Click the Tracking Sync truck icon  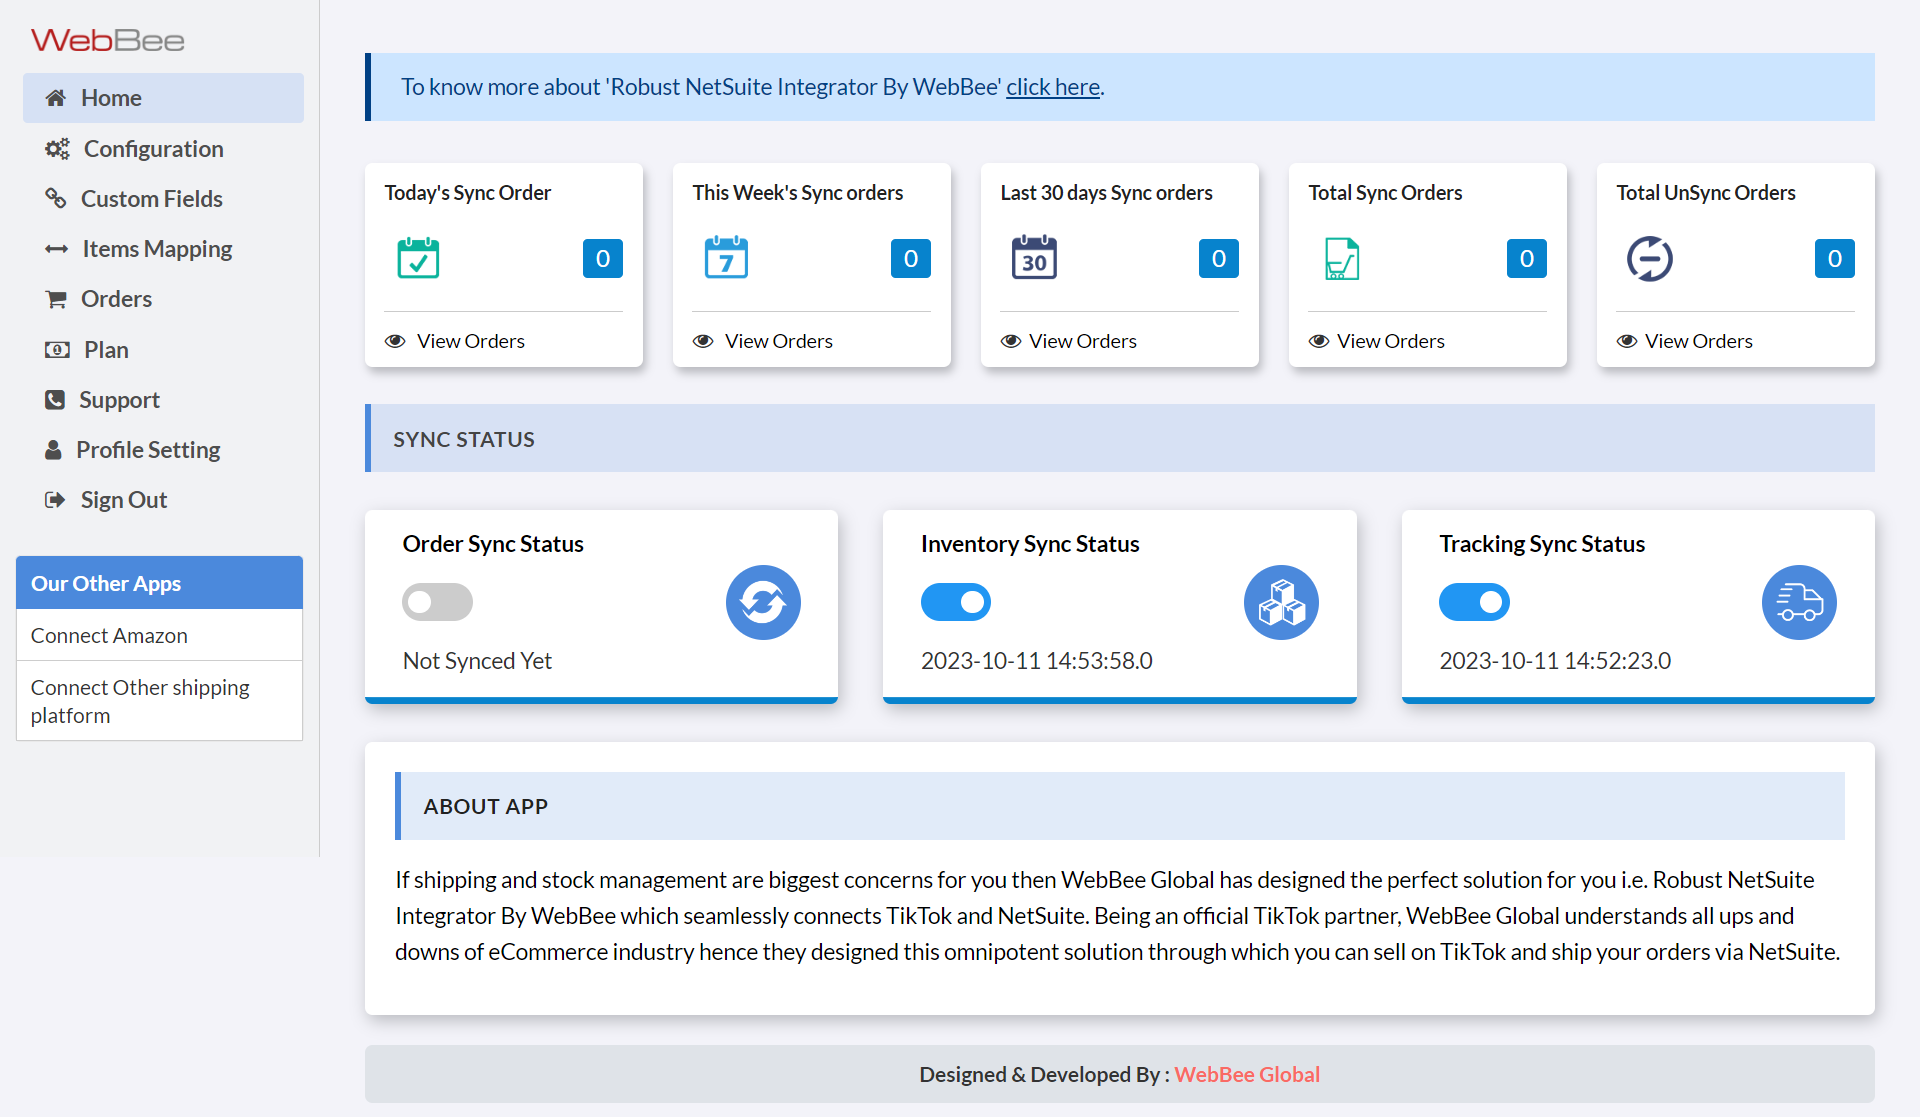[x=1799, y=602]
